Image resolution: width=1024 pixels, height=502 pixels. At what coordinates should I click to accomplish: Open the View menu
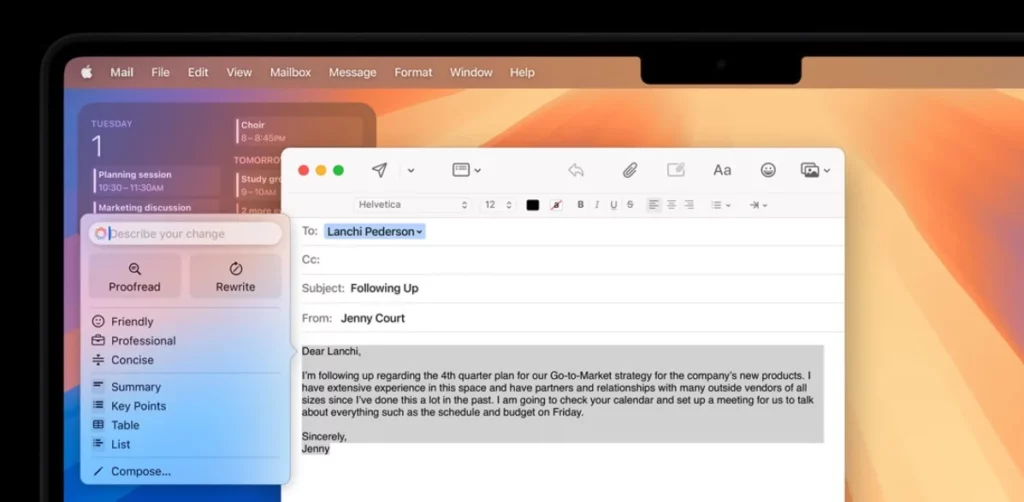tap(239, 72)
